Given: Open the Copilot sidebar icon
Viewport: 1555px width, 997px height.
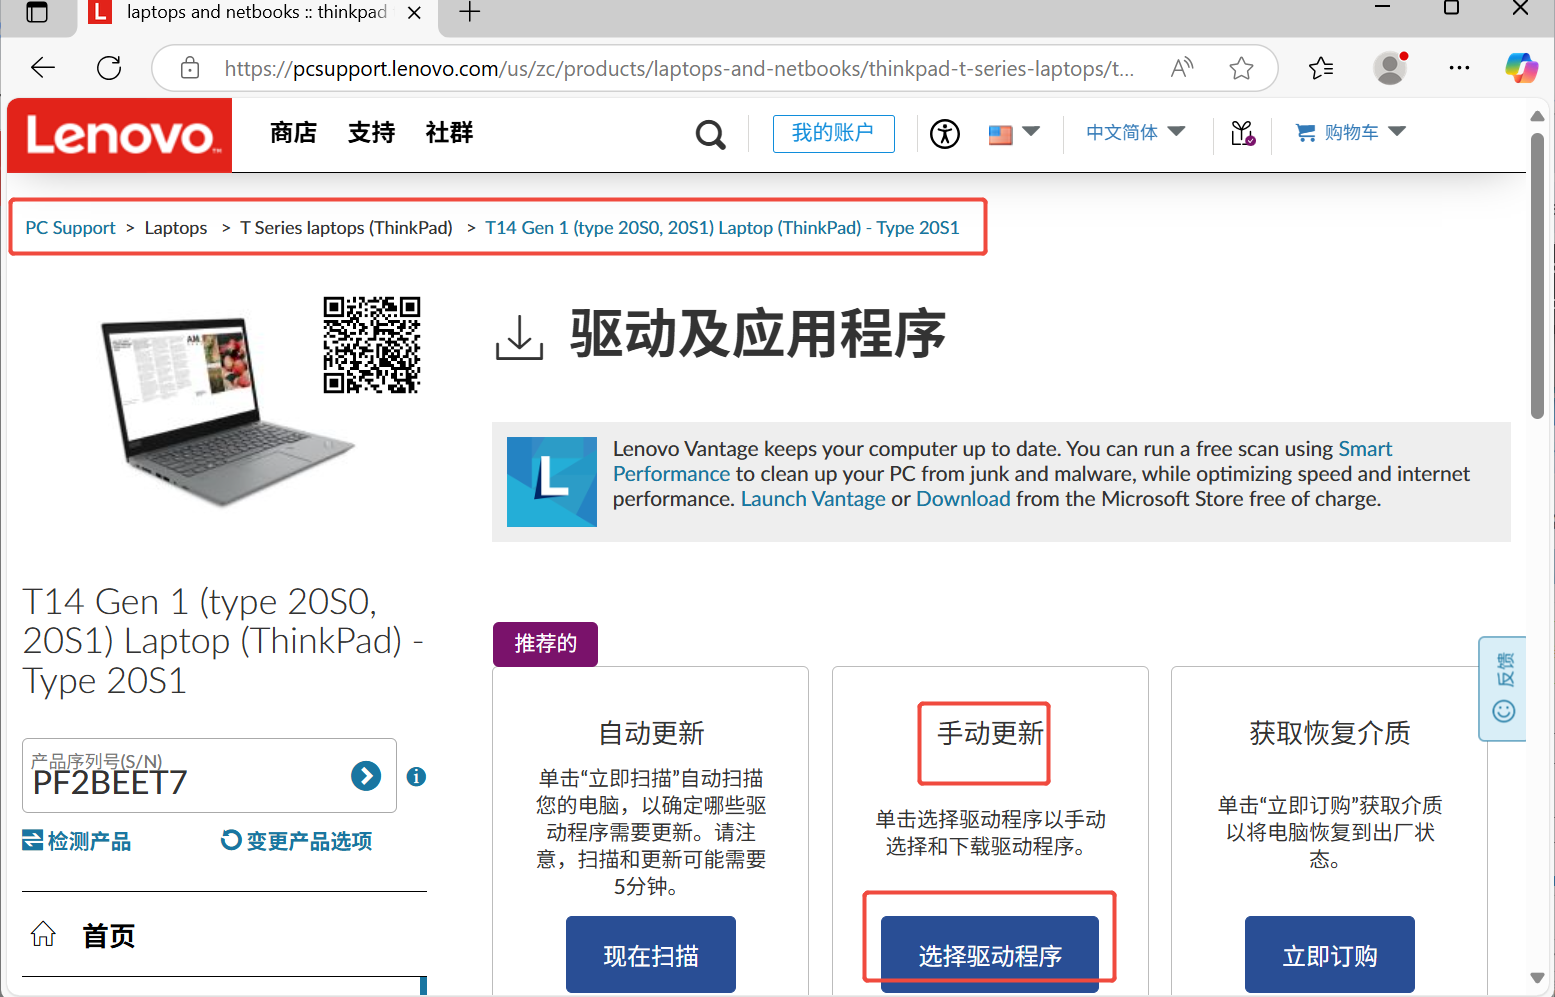Looking at the screenshot, I should pyautogui.click(x=1521, y=68).
